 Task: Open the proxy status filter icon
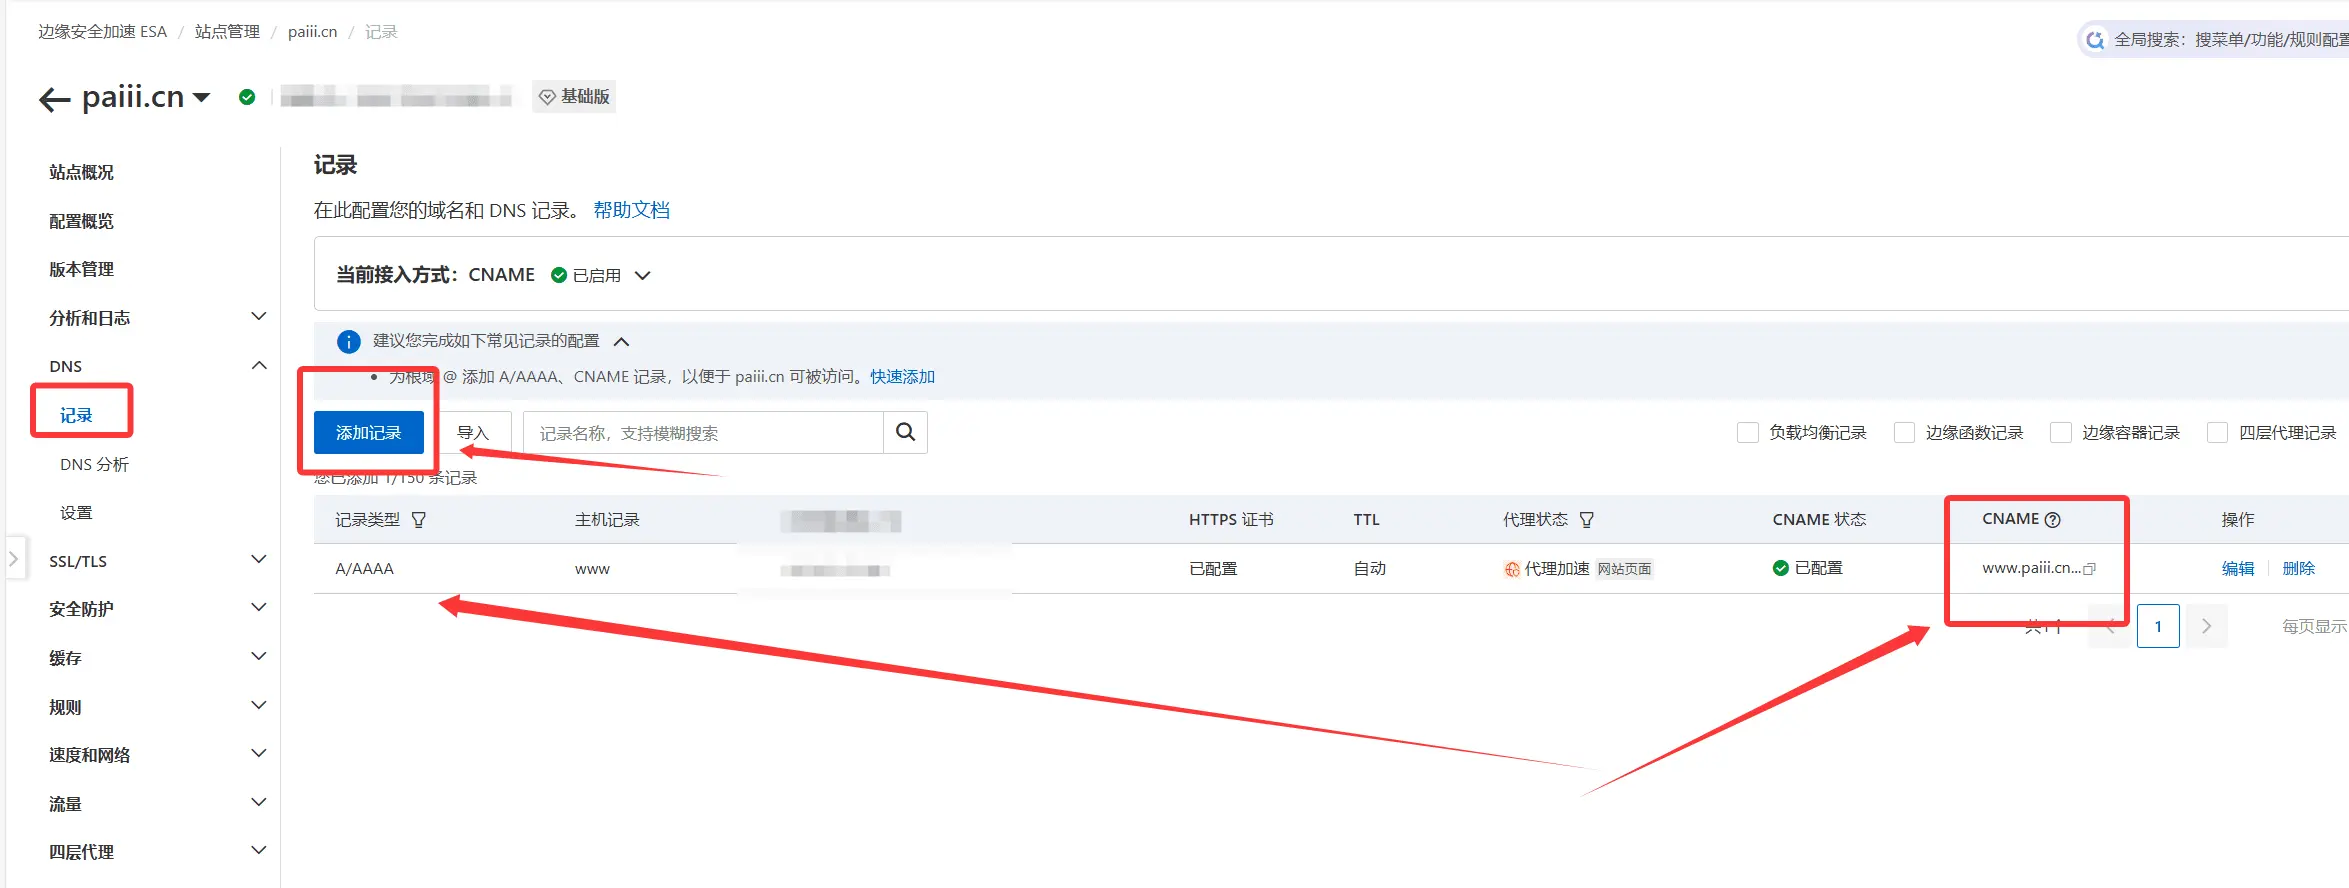1586,520
